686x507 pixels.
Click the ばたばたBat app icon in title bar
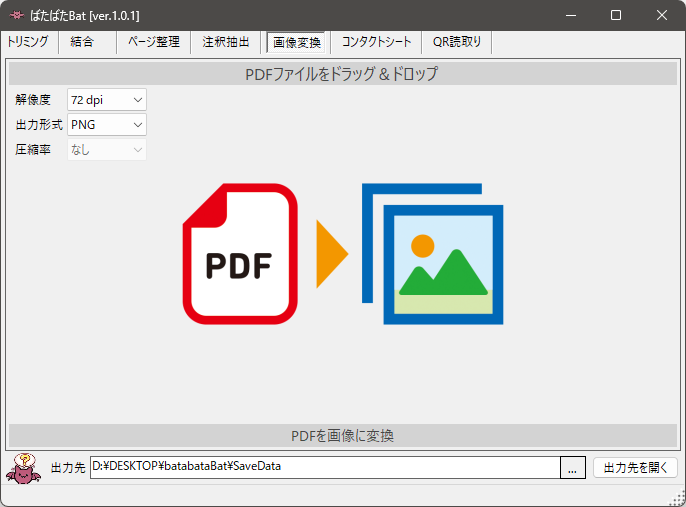[x=17, y=15]
